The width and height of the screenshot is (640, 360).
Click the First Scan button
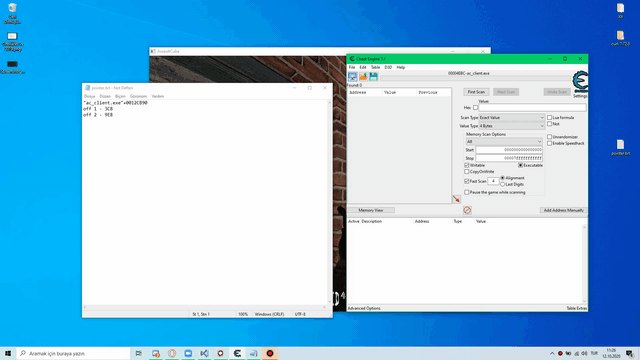pyautogui.click(x=476, y=92)
